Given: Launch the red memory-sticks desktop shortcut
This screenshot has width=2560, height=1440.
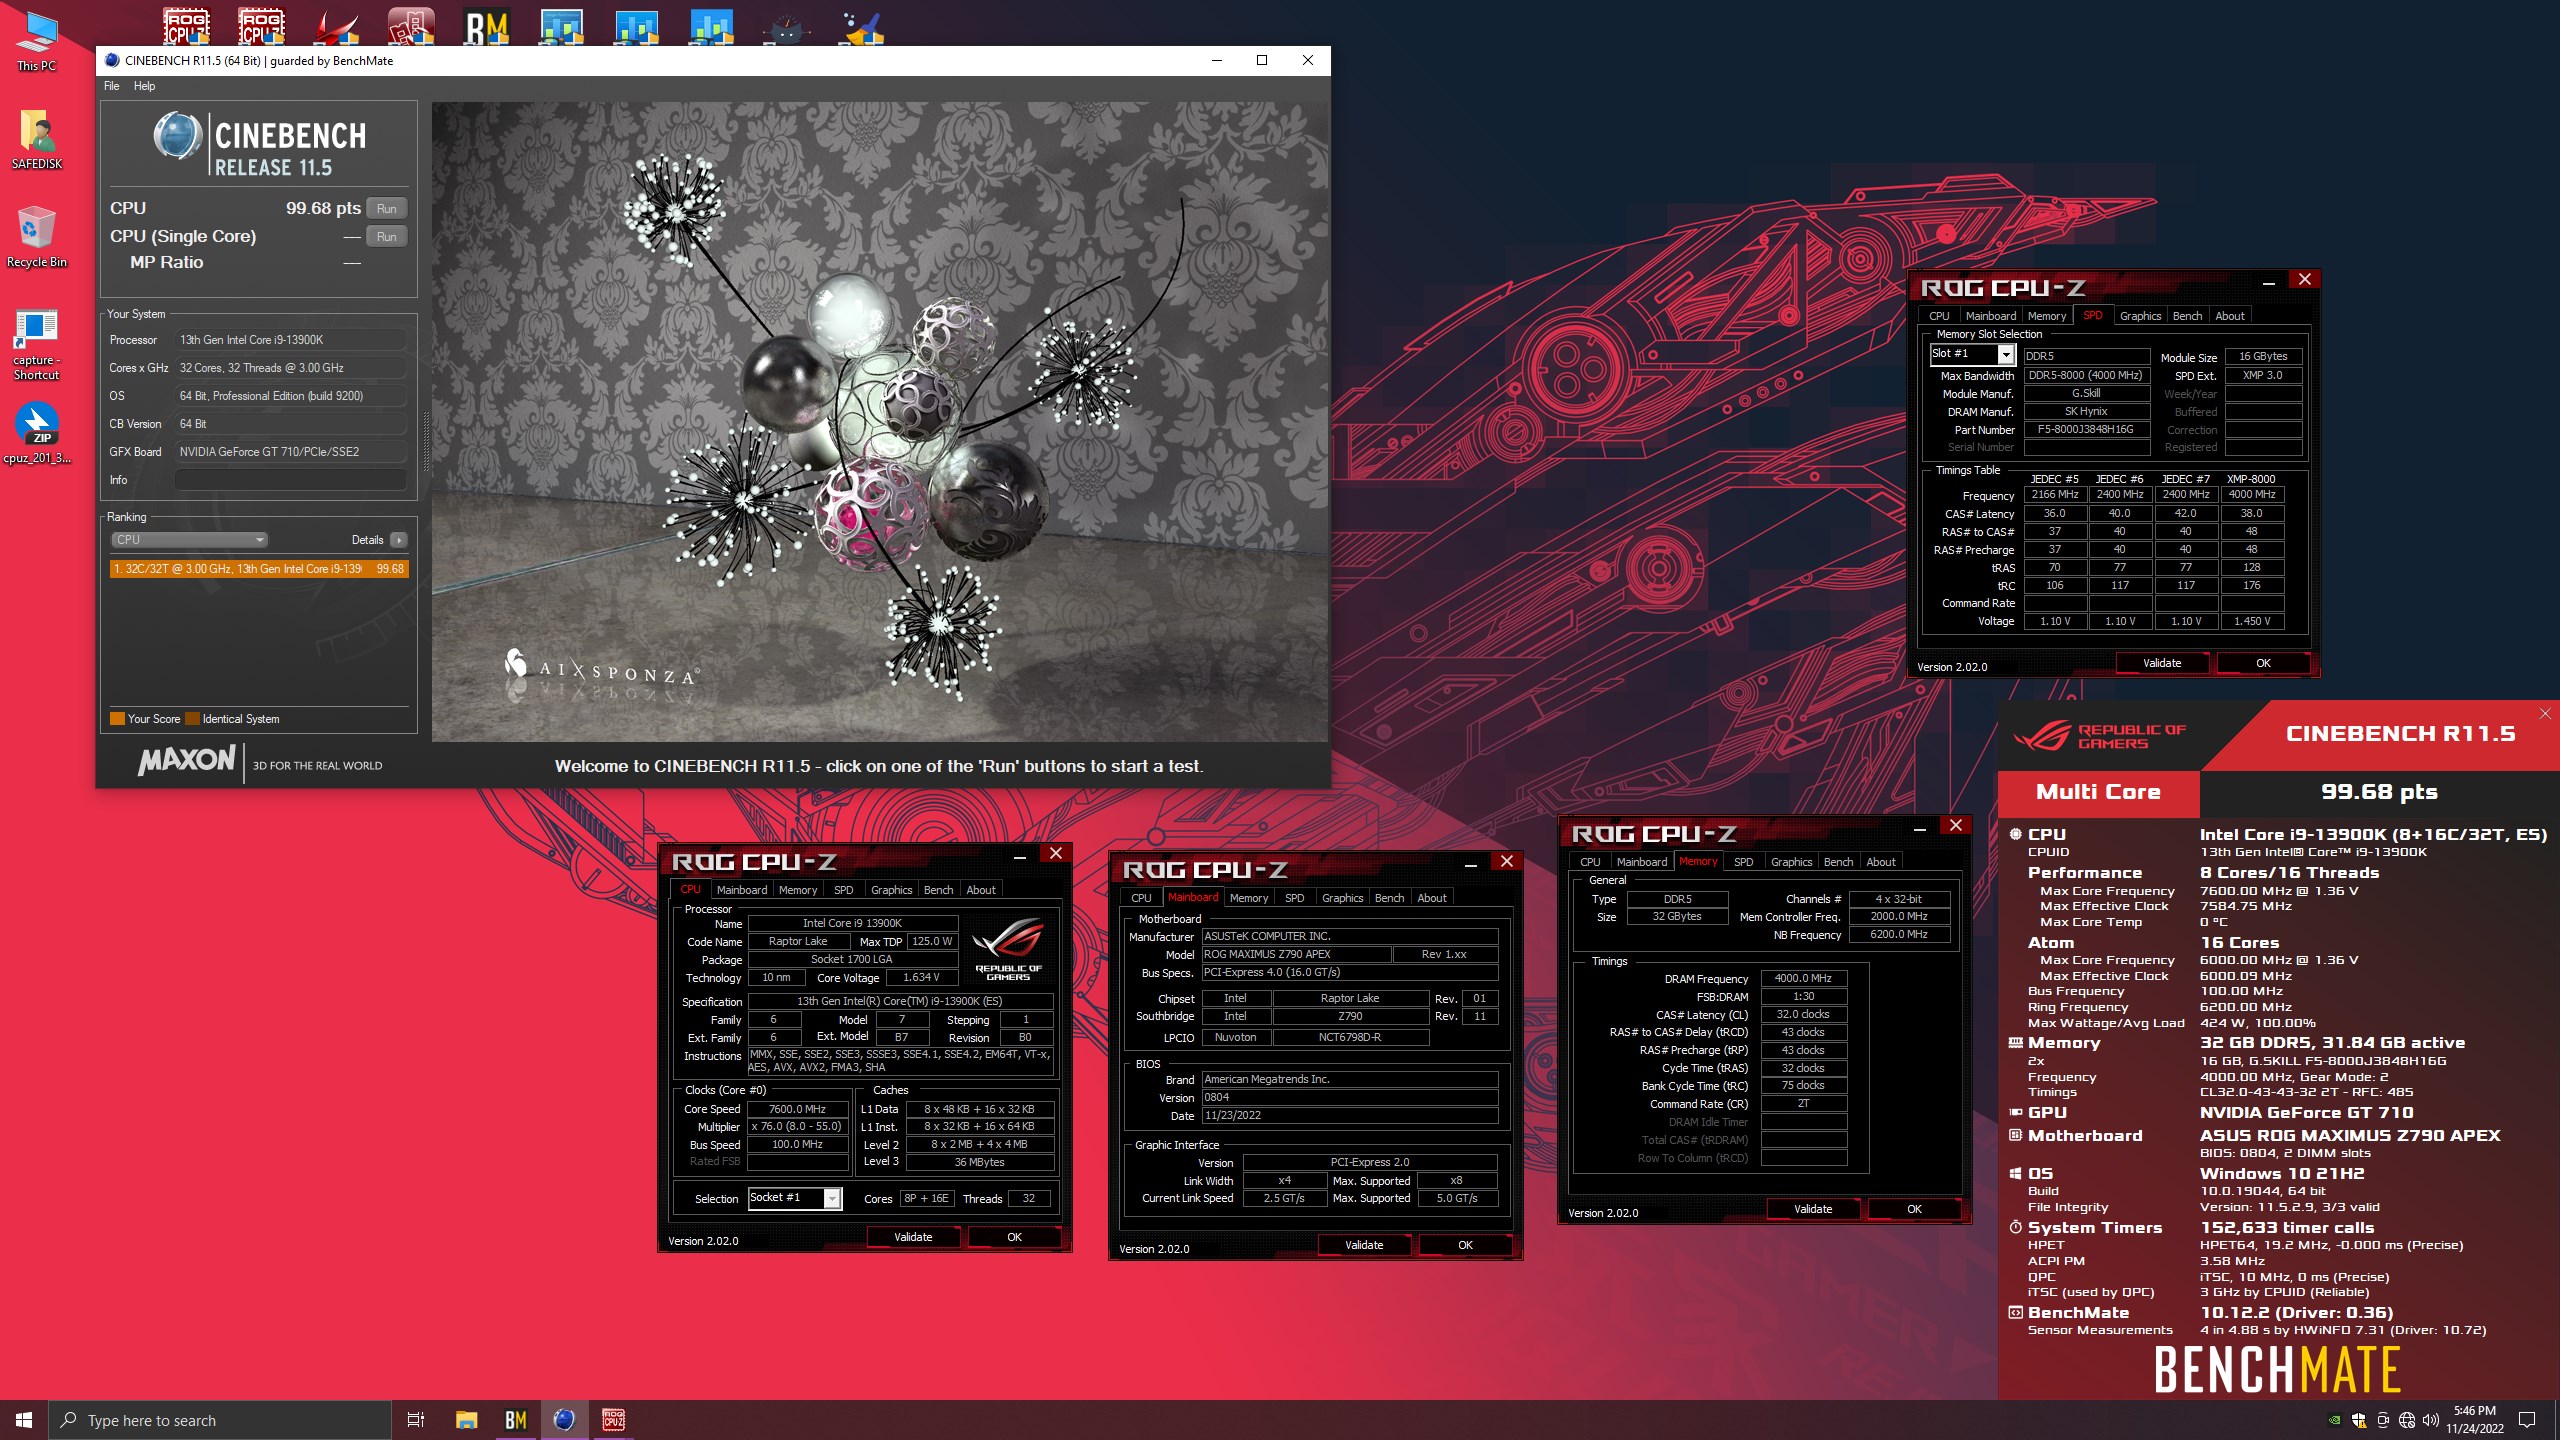Looking at the screenshot, I should (411, 26).
